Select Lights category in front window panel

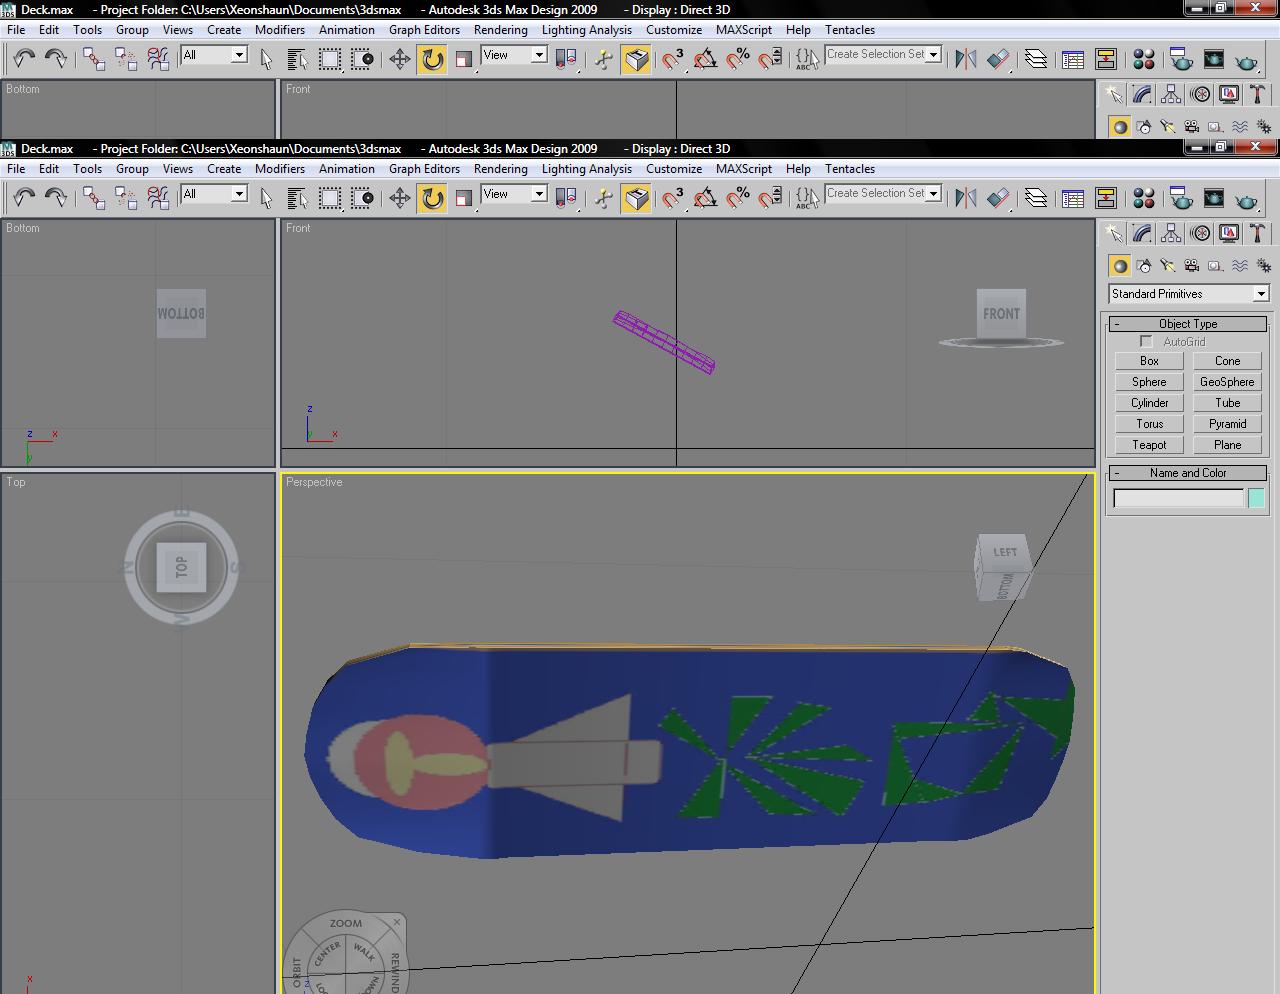tap(1168, 266)
